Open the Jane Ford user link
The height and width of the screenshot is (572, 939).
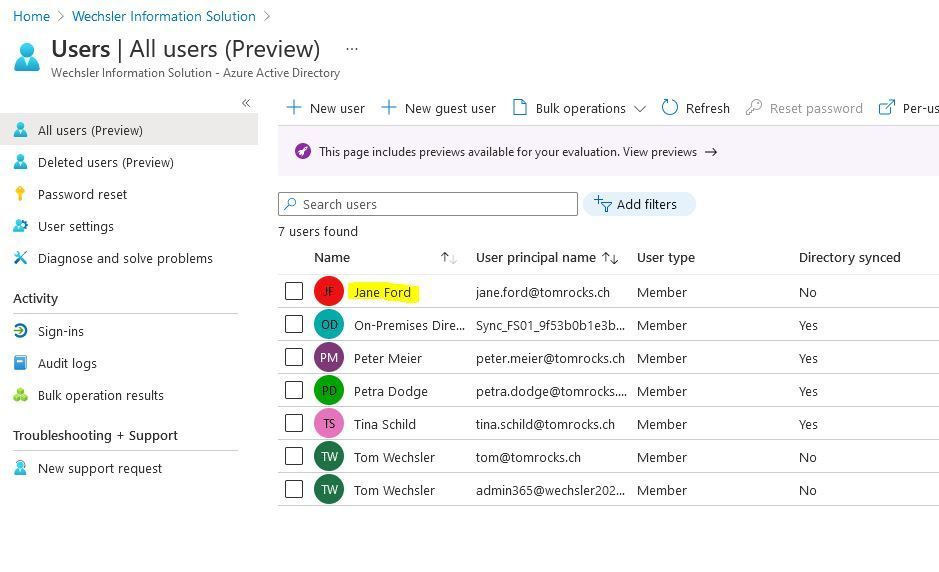[382, 292]
